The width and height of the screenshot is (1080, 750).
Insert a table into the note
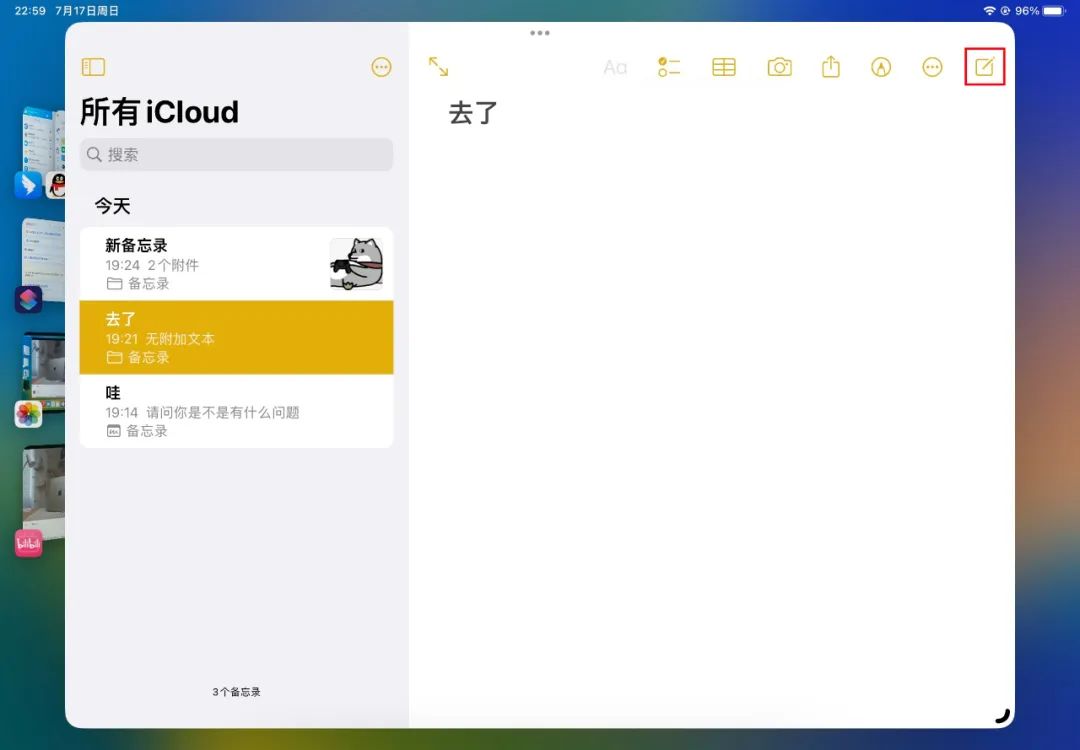click(723, 67)
